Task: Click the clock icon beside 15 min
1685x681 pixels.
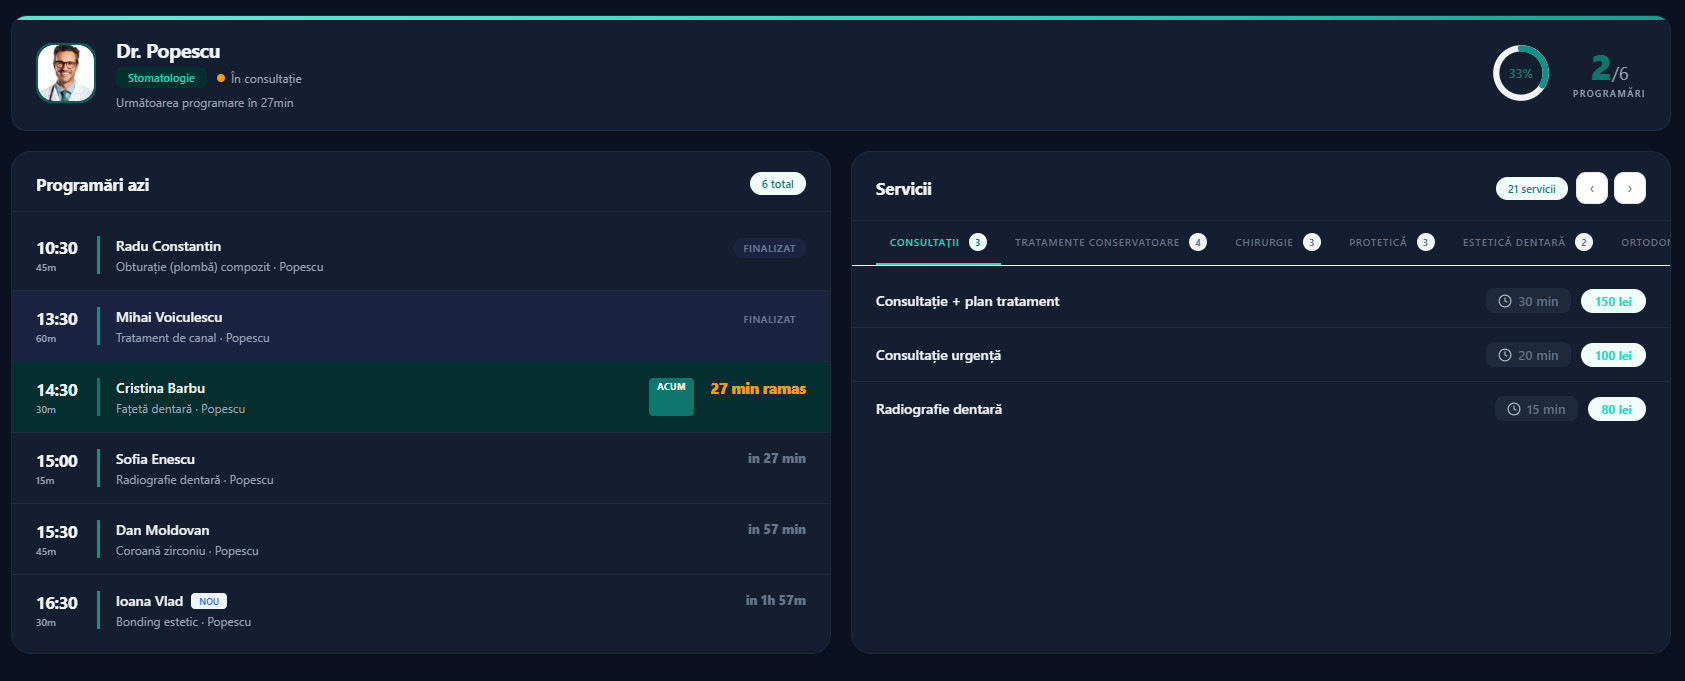Action: 1514,409
